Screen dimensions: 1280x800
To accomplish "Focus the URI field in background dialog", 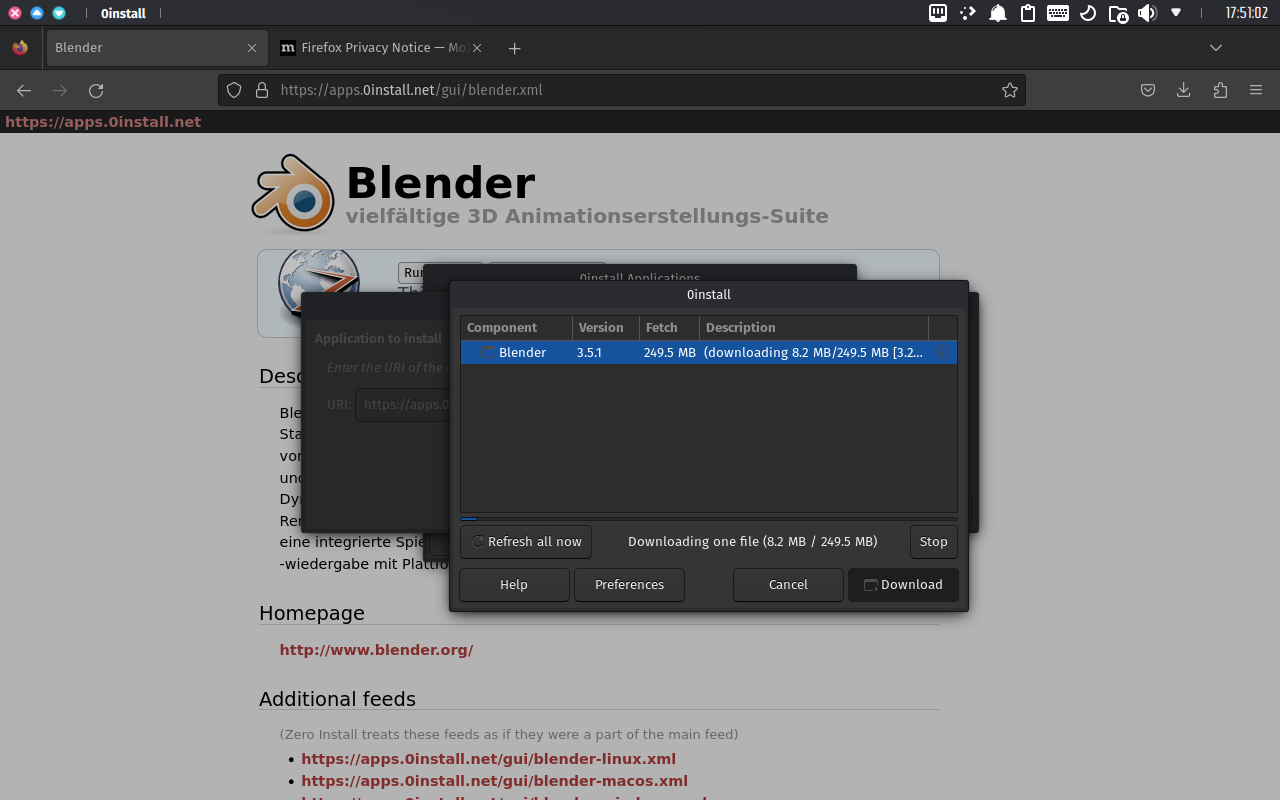I will click(x=402, y=405).
